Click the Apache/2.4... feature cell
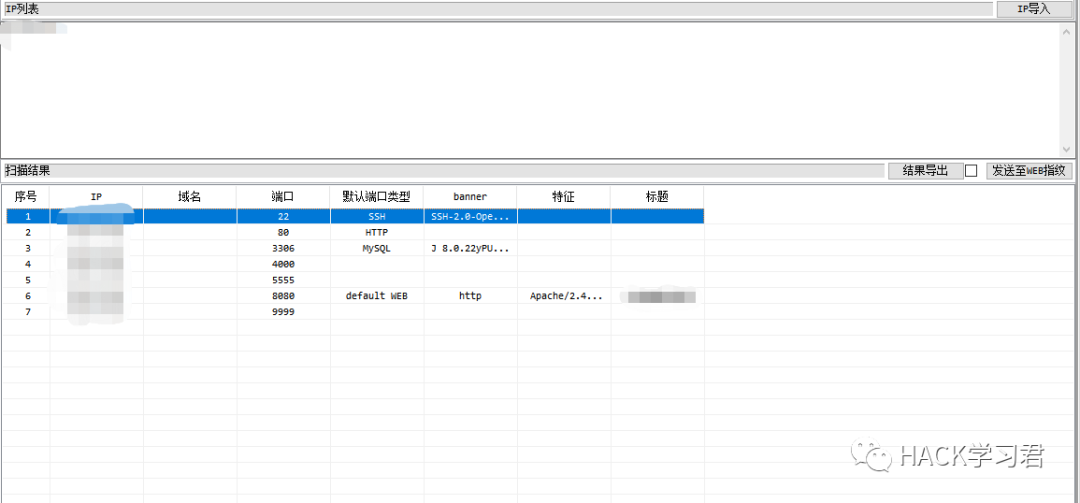The image size is (1080, 503). coord(566,296)
